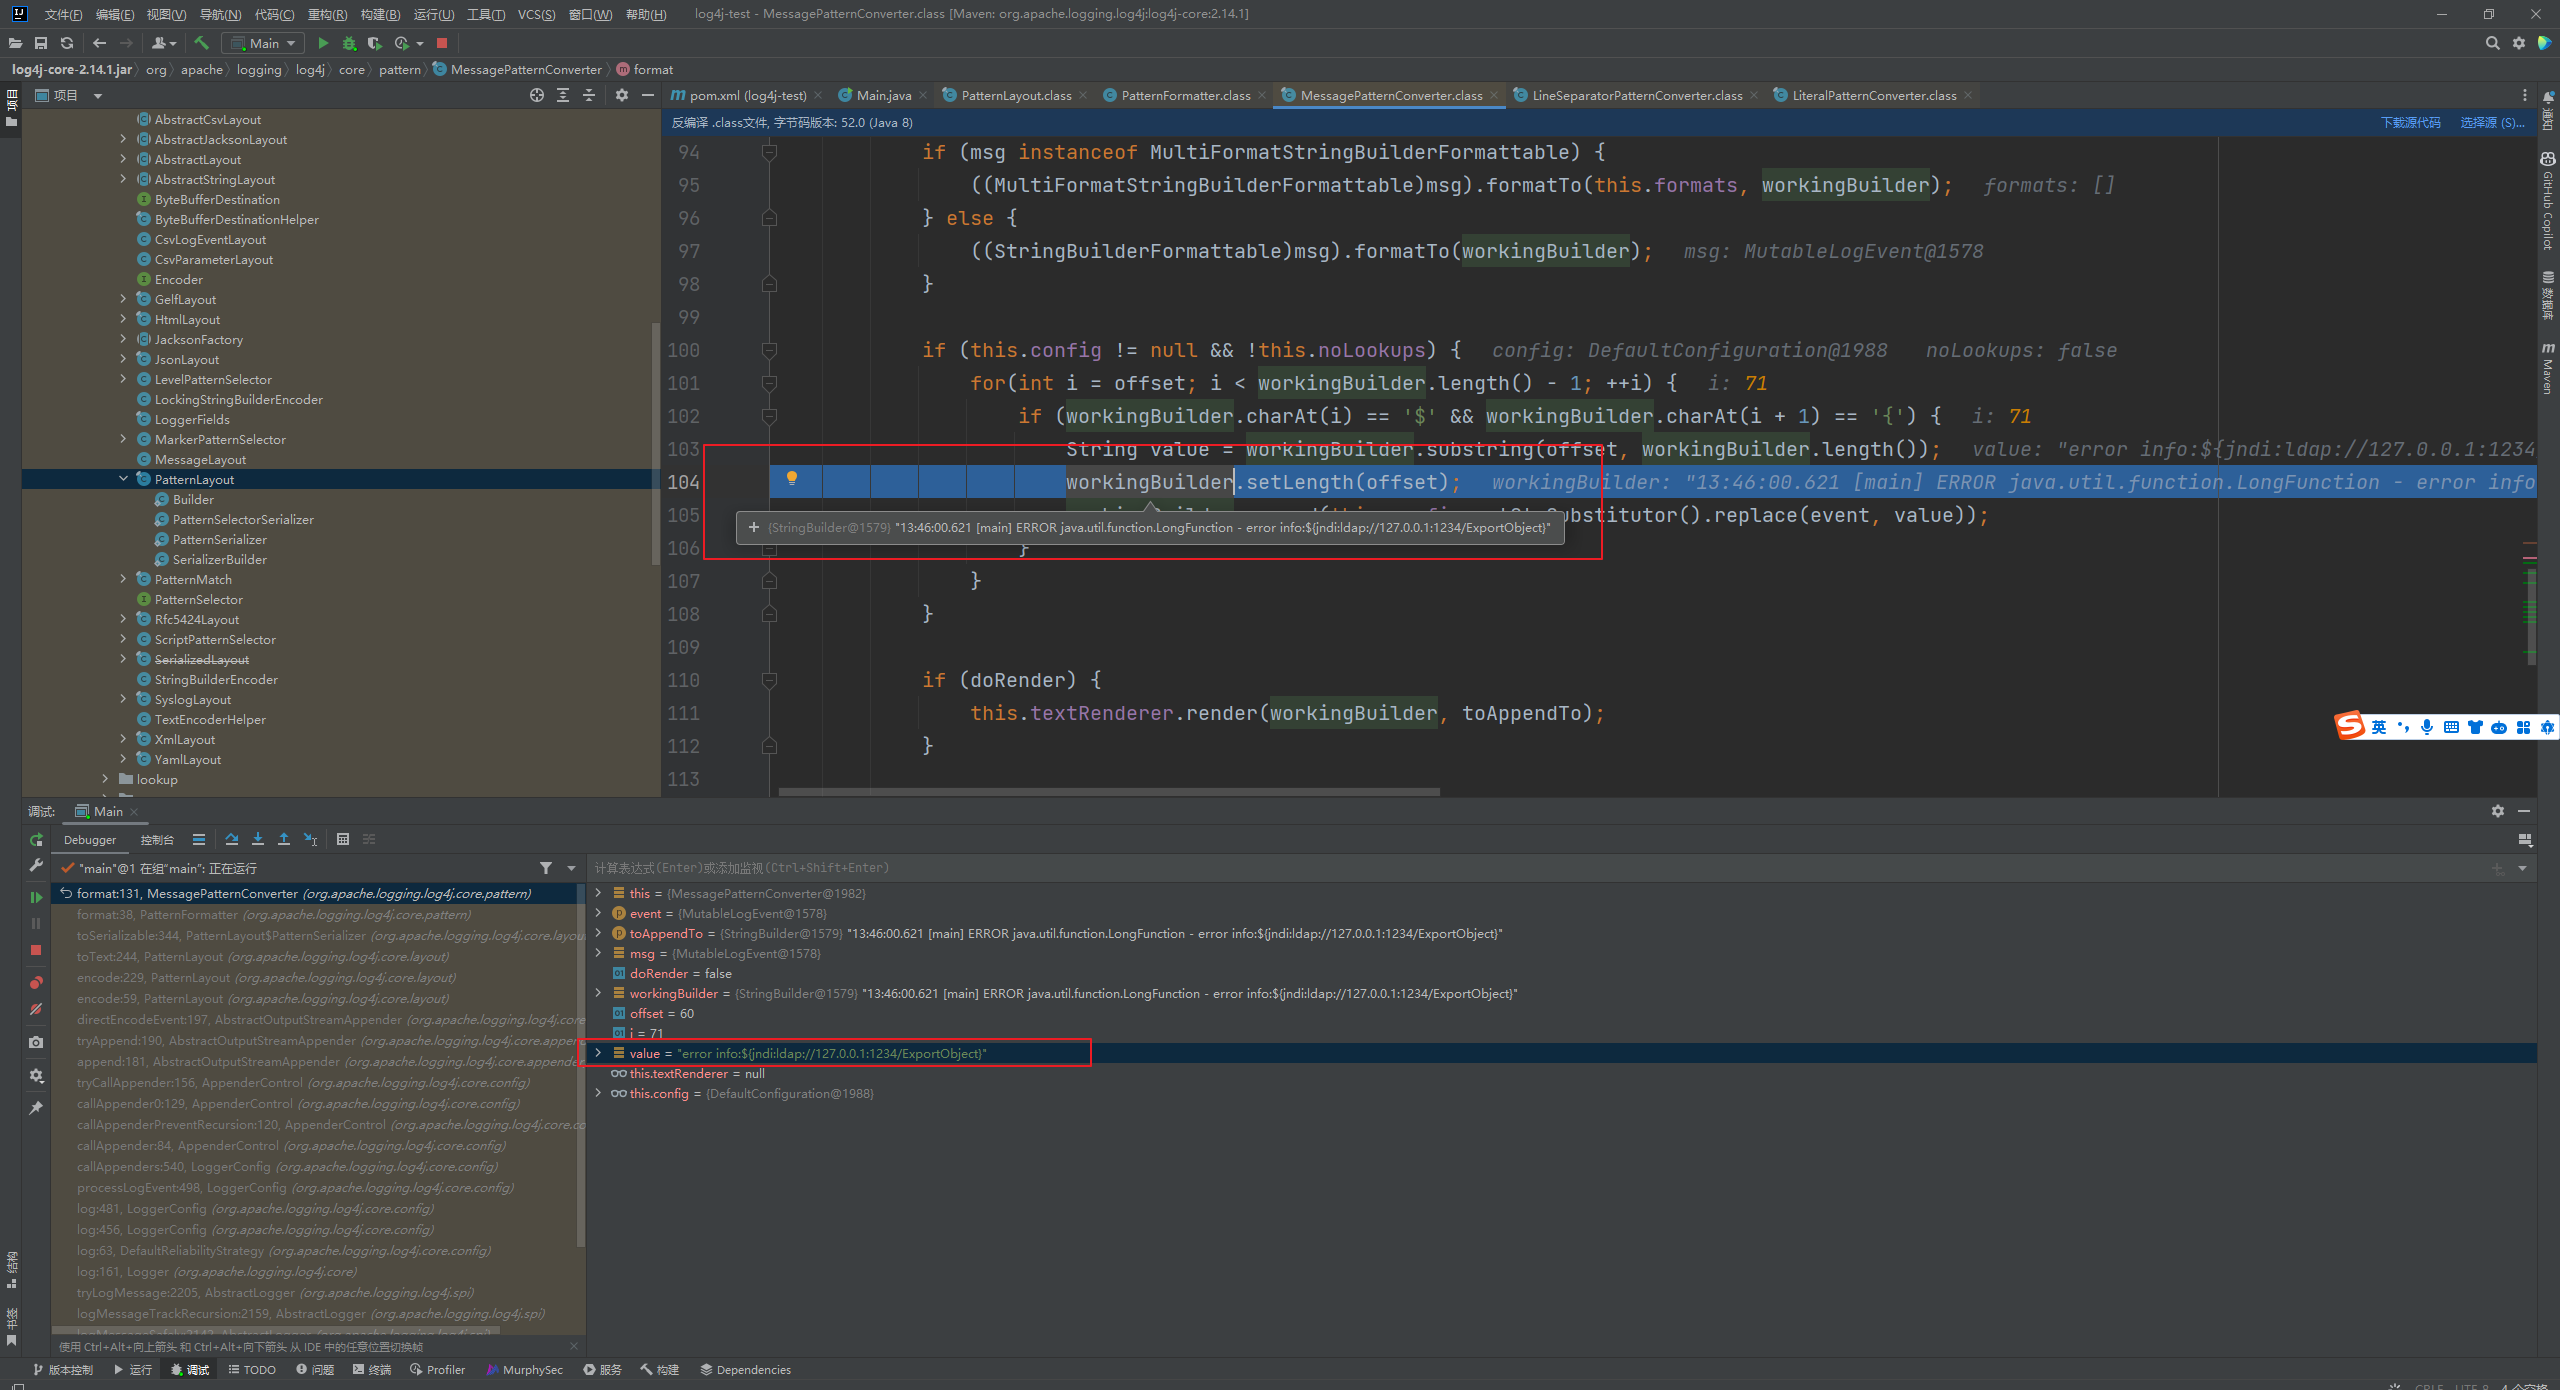Image resolution: width=2560 pixels, height=1390 pixels.
Task: Synchronize files using the reload icon
Action: (x=67, y=43)
